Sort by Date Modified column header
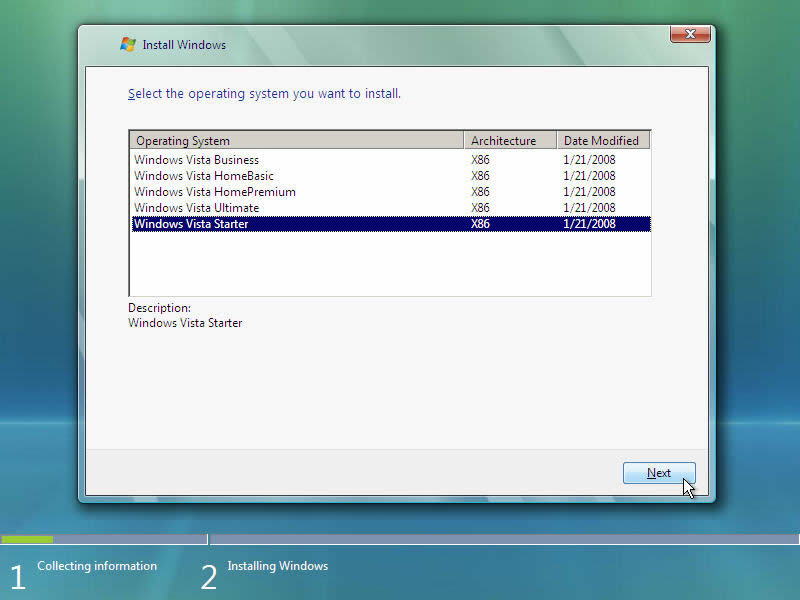The image size is (800, 600). (x=603, y=140)
